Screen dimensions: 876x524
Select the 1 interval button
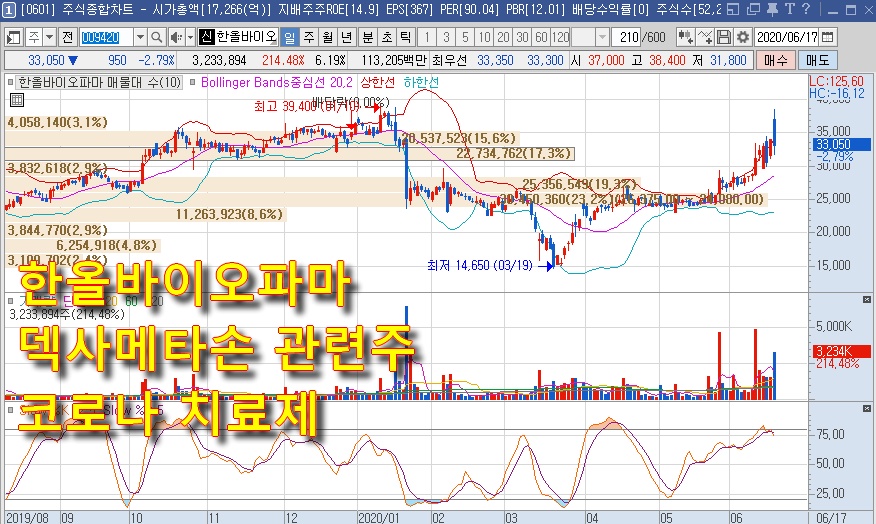click(427, 37)
